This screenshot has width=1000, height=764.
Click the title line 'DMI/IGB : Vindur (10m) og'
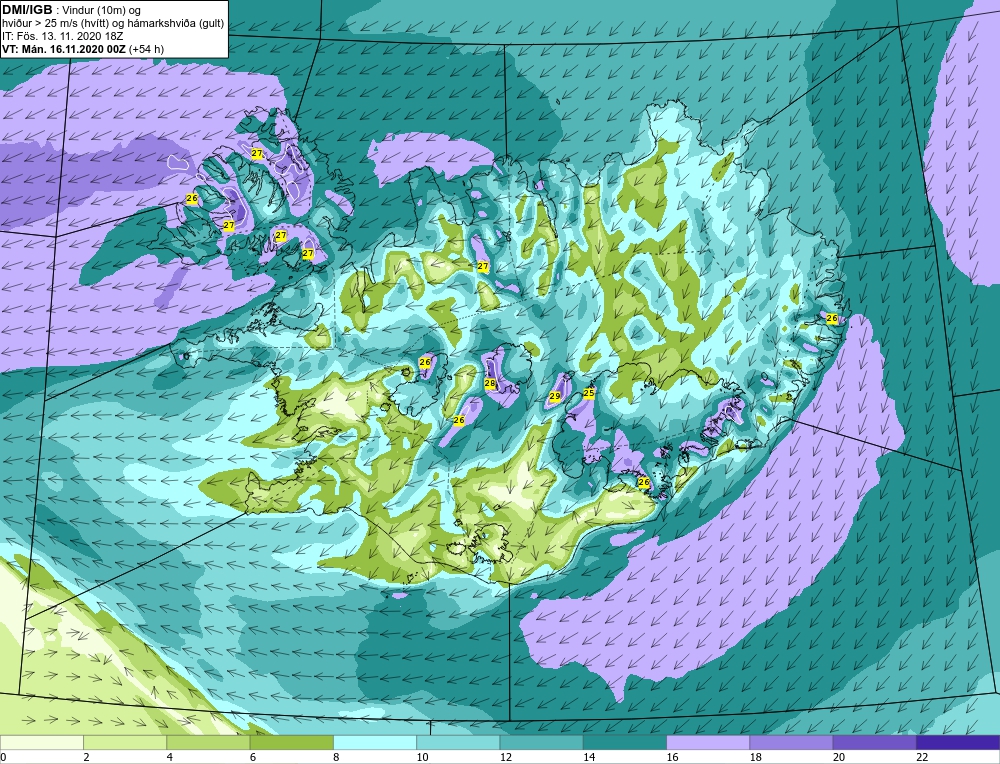point(71,10)
